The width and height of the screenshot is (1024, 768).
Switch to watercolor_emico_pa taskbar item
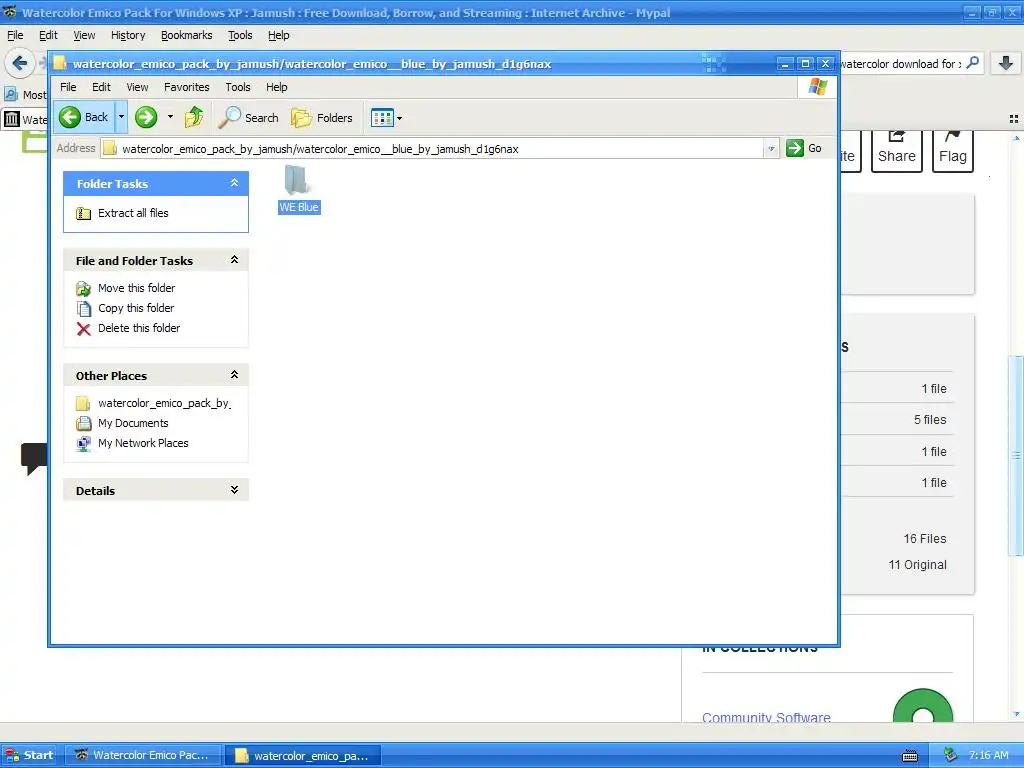coord(304,756)
